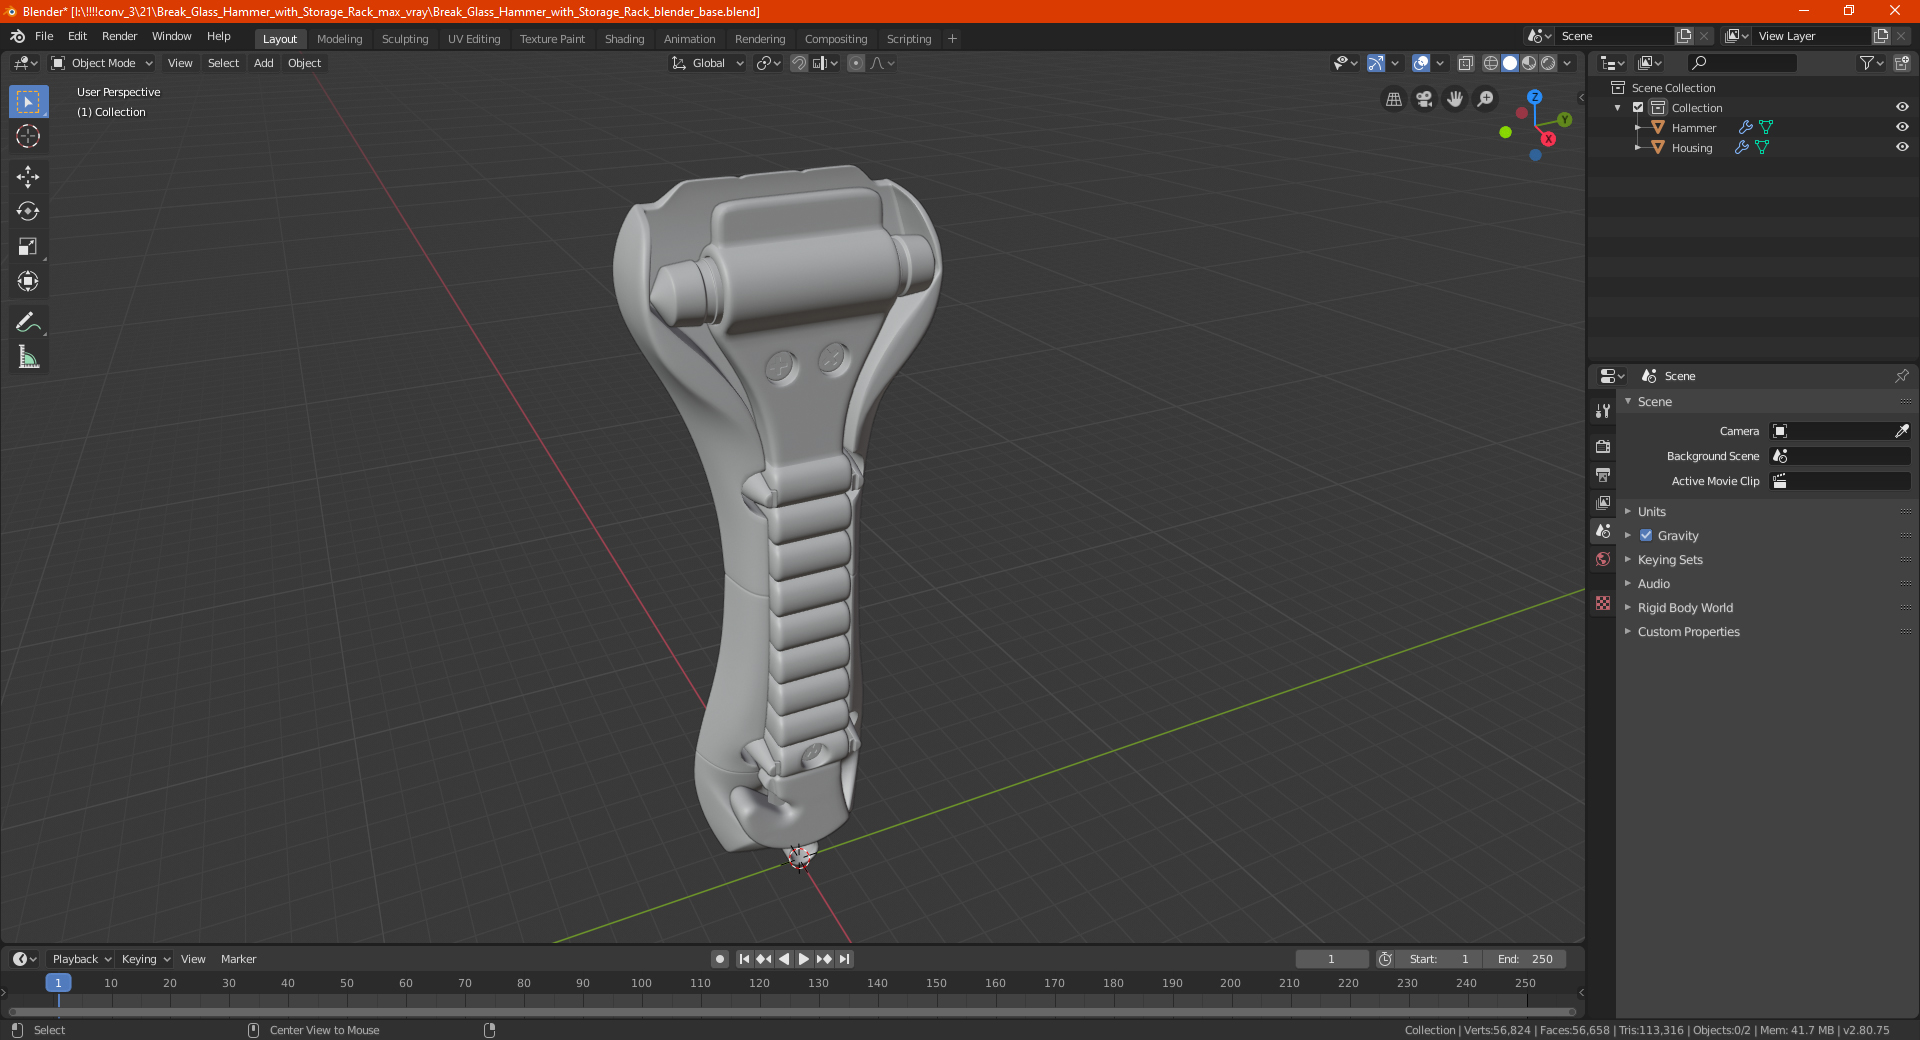This screenshot has height=1040, width=1920.
Task: Open Global transform orientation dropdown
Action: pos(708,63)
